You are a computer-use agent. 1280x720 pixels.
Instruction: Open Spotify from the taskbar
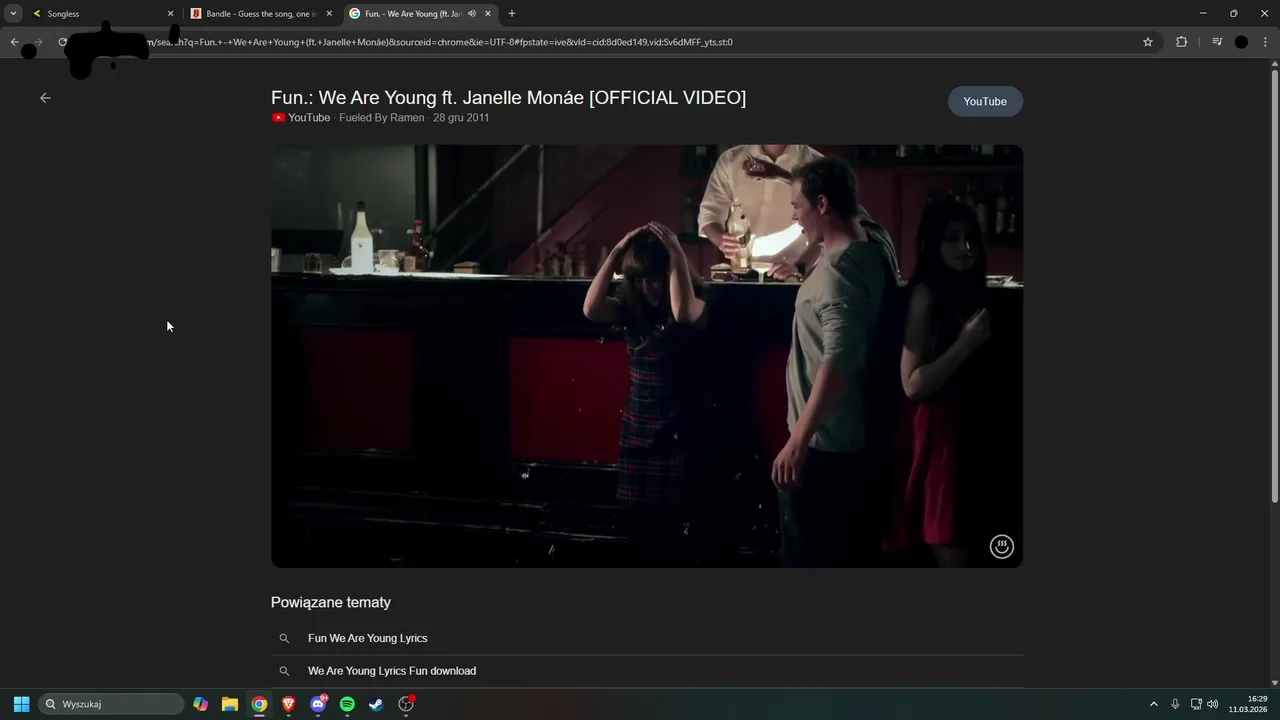click(x=347, y=704)
